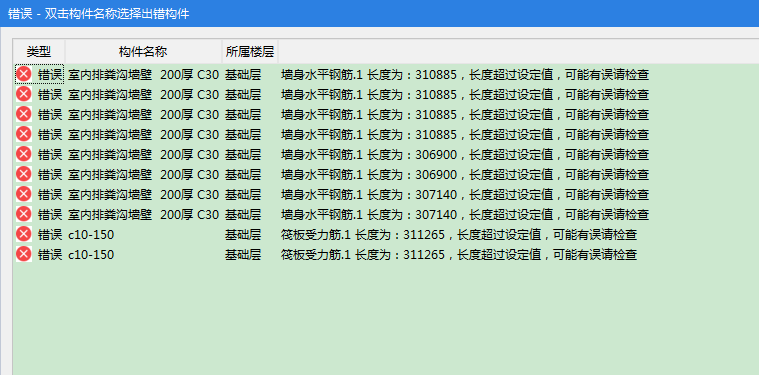Click the upper 筏板受力筋.1 长度为：311265 message

(x=459, y=235)
